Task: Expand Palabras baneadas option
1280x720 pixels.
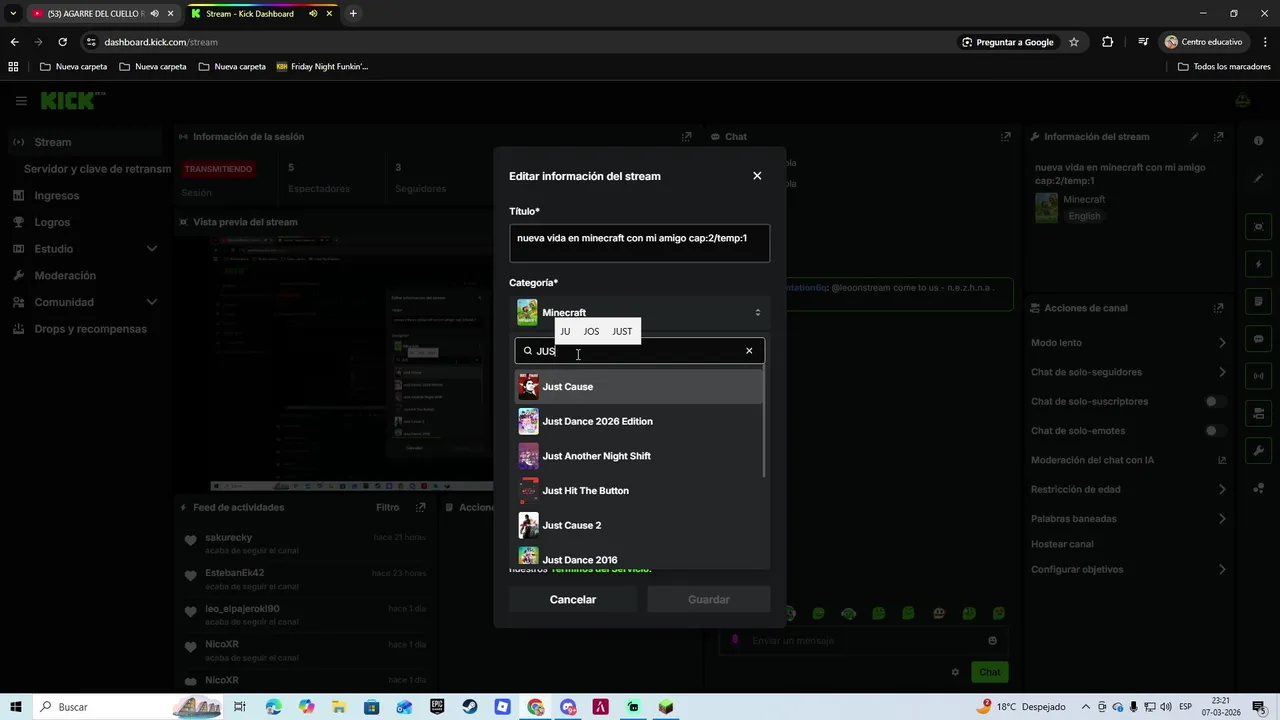Action: click(1128, 519)
